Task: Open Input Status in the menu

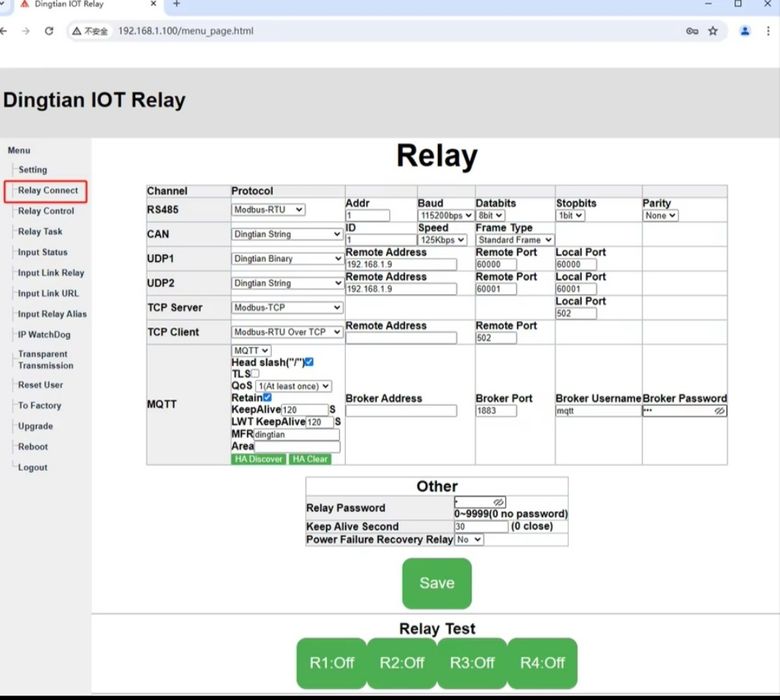Action: click(x=42, y=252)
